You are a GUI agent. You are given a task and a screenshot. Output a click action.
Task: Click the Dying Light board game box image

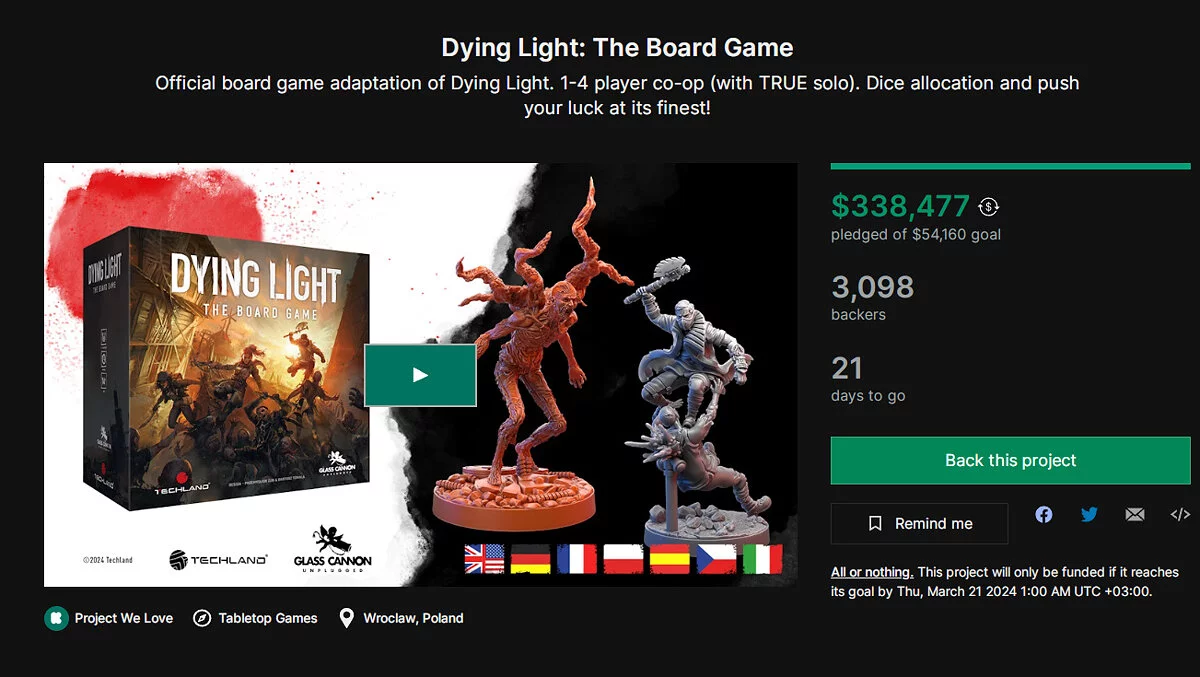(225, 365)
